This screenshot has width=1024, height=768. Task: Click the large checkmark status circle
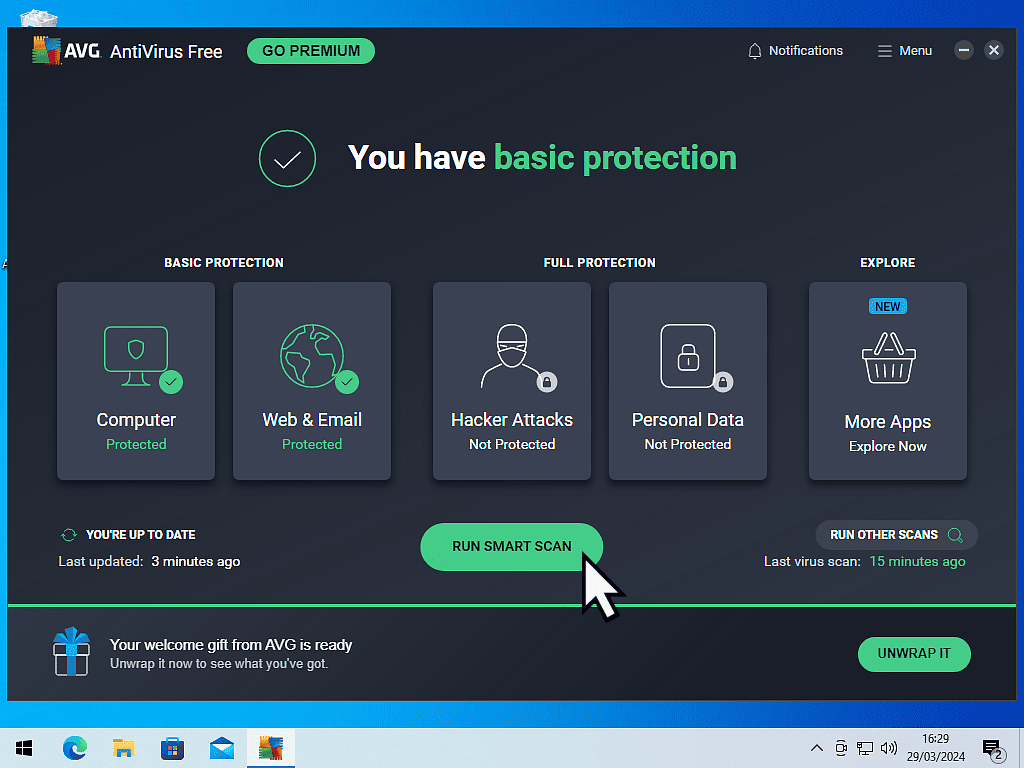(287, 159)
